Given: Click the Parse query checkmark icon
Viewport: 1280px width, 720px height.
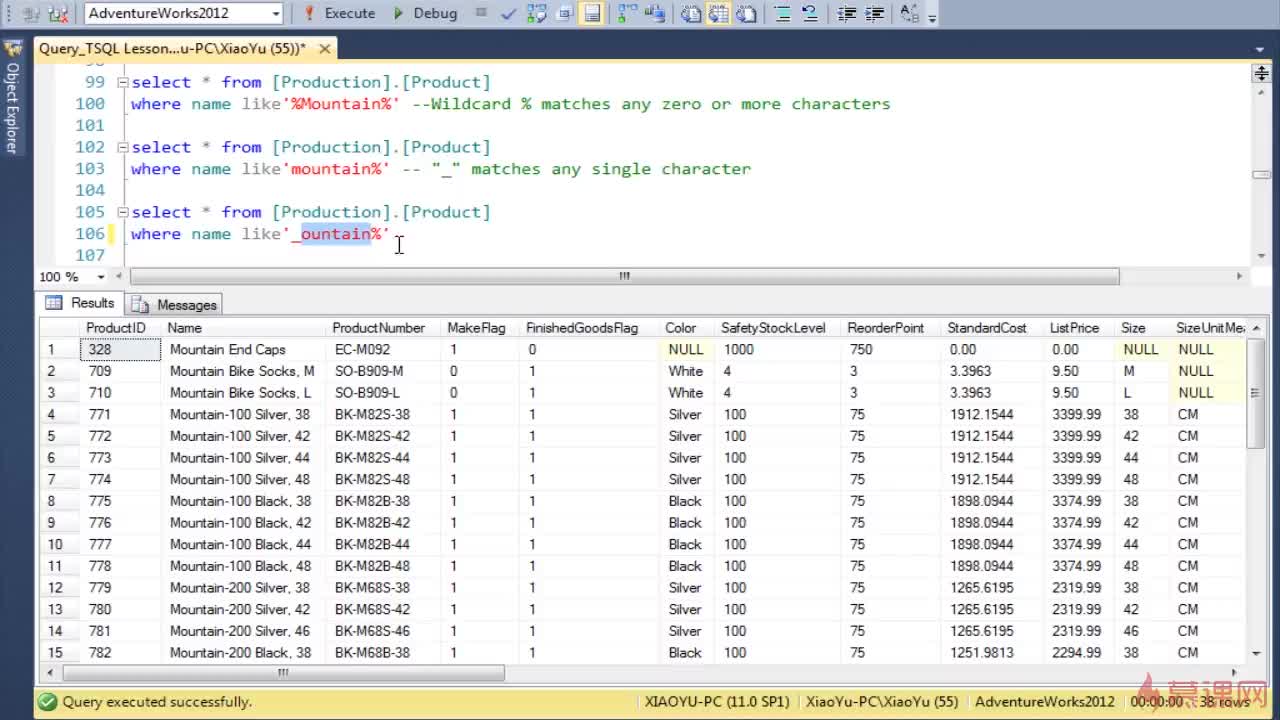Looking at the screenshot, I should click(x=509, y=13).
